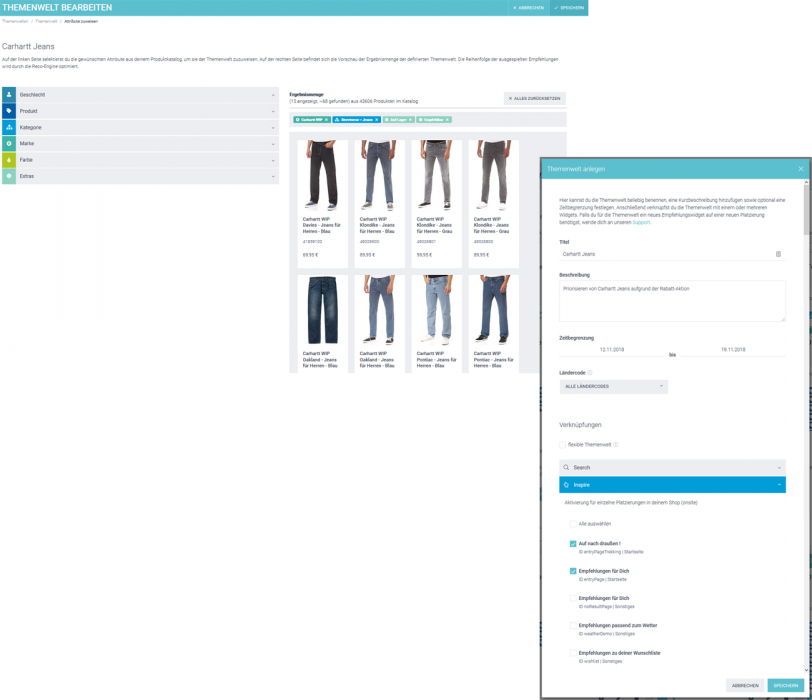Viewport: 812px width, 700px height.
Task: Click the Verknüpfungen heading in dialog
Action: tap(580, 425)
